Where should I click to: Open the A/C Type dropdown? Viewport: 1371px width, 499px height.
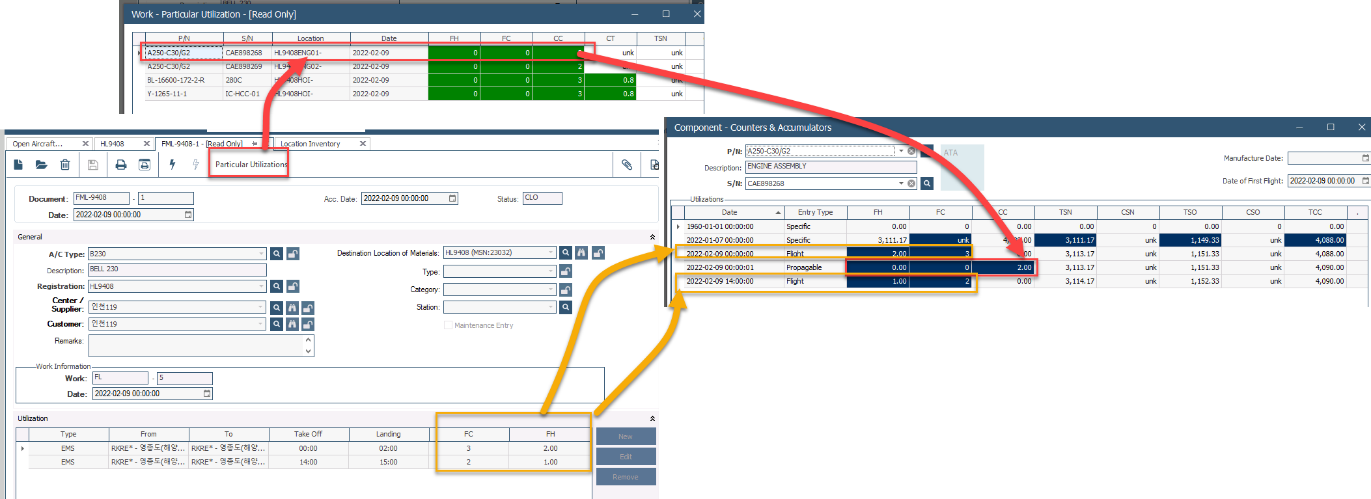coord(261,254)
